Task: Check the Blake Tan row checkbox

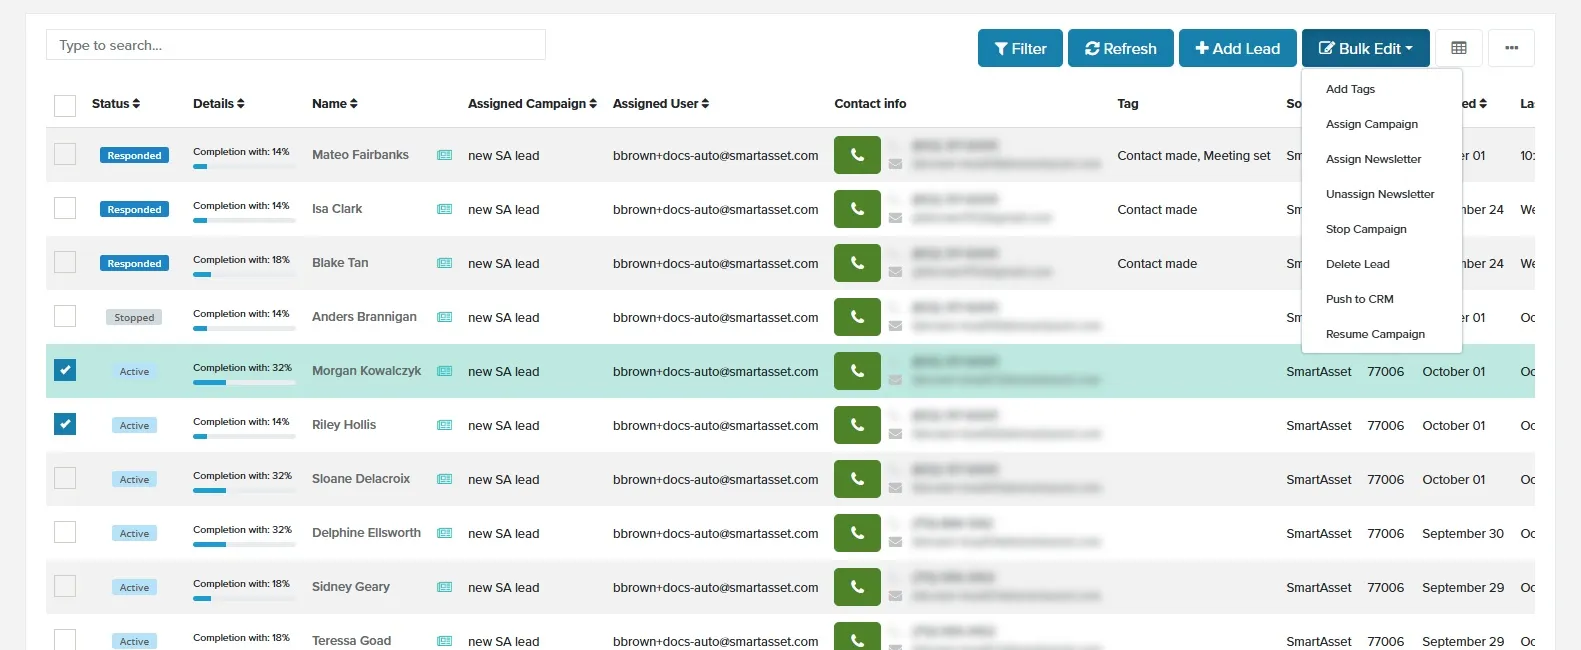Action: 65,262
